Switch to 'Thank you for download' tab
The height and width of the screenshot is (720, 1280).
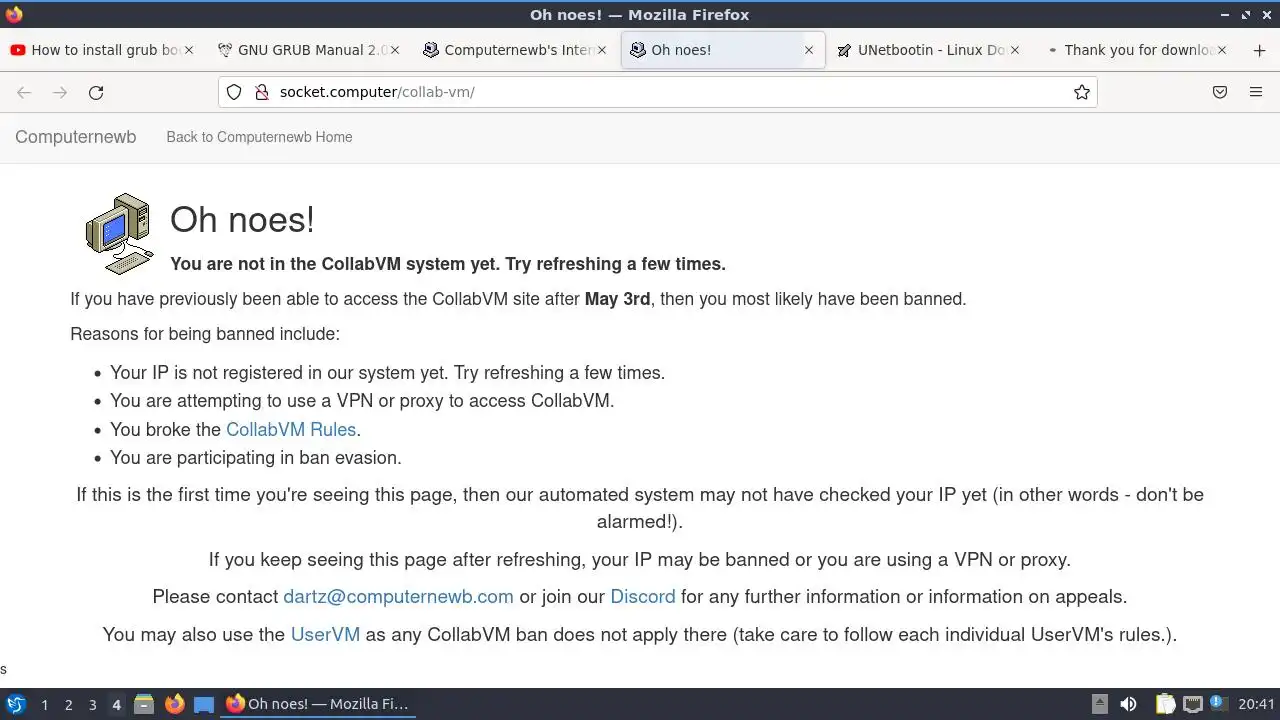click(1135, 50)
